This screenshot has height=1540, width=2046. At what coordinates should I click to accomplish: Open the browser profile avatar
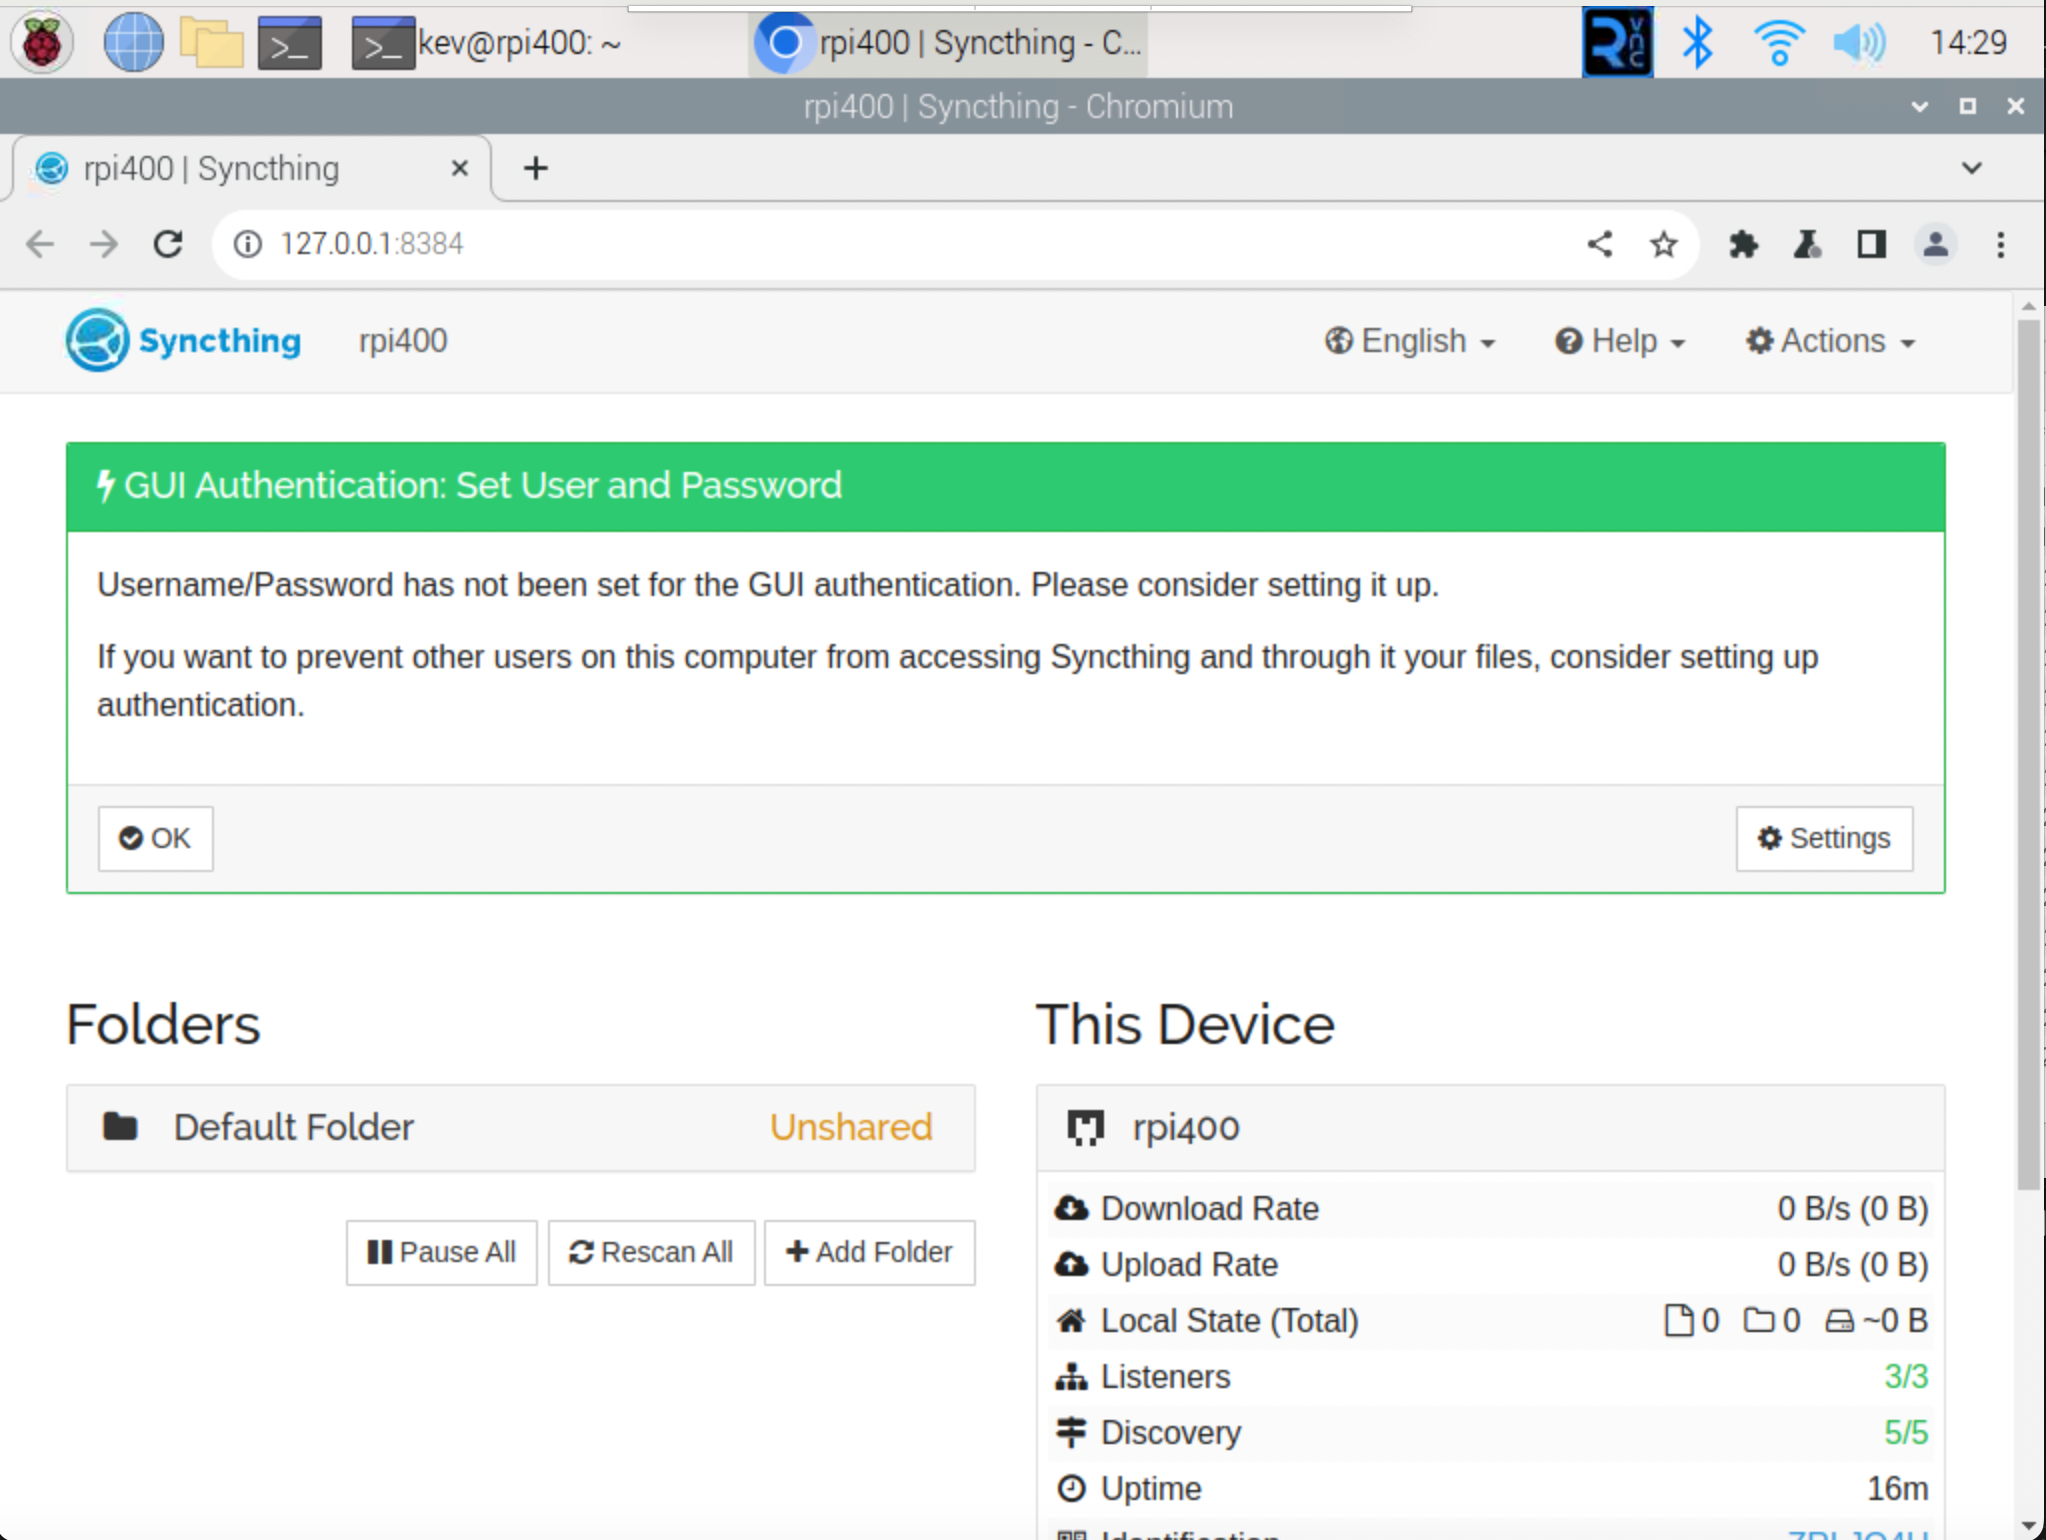pos(1935,244)
